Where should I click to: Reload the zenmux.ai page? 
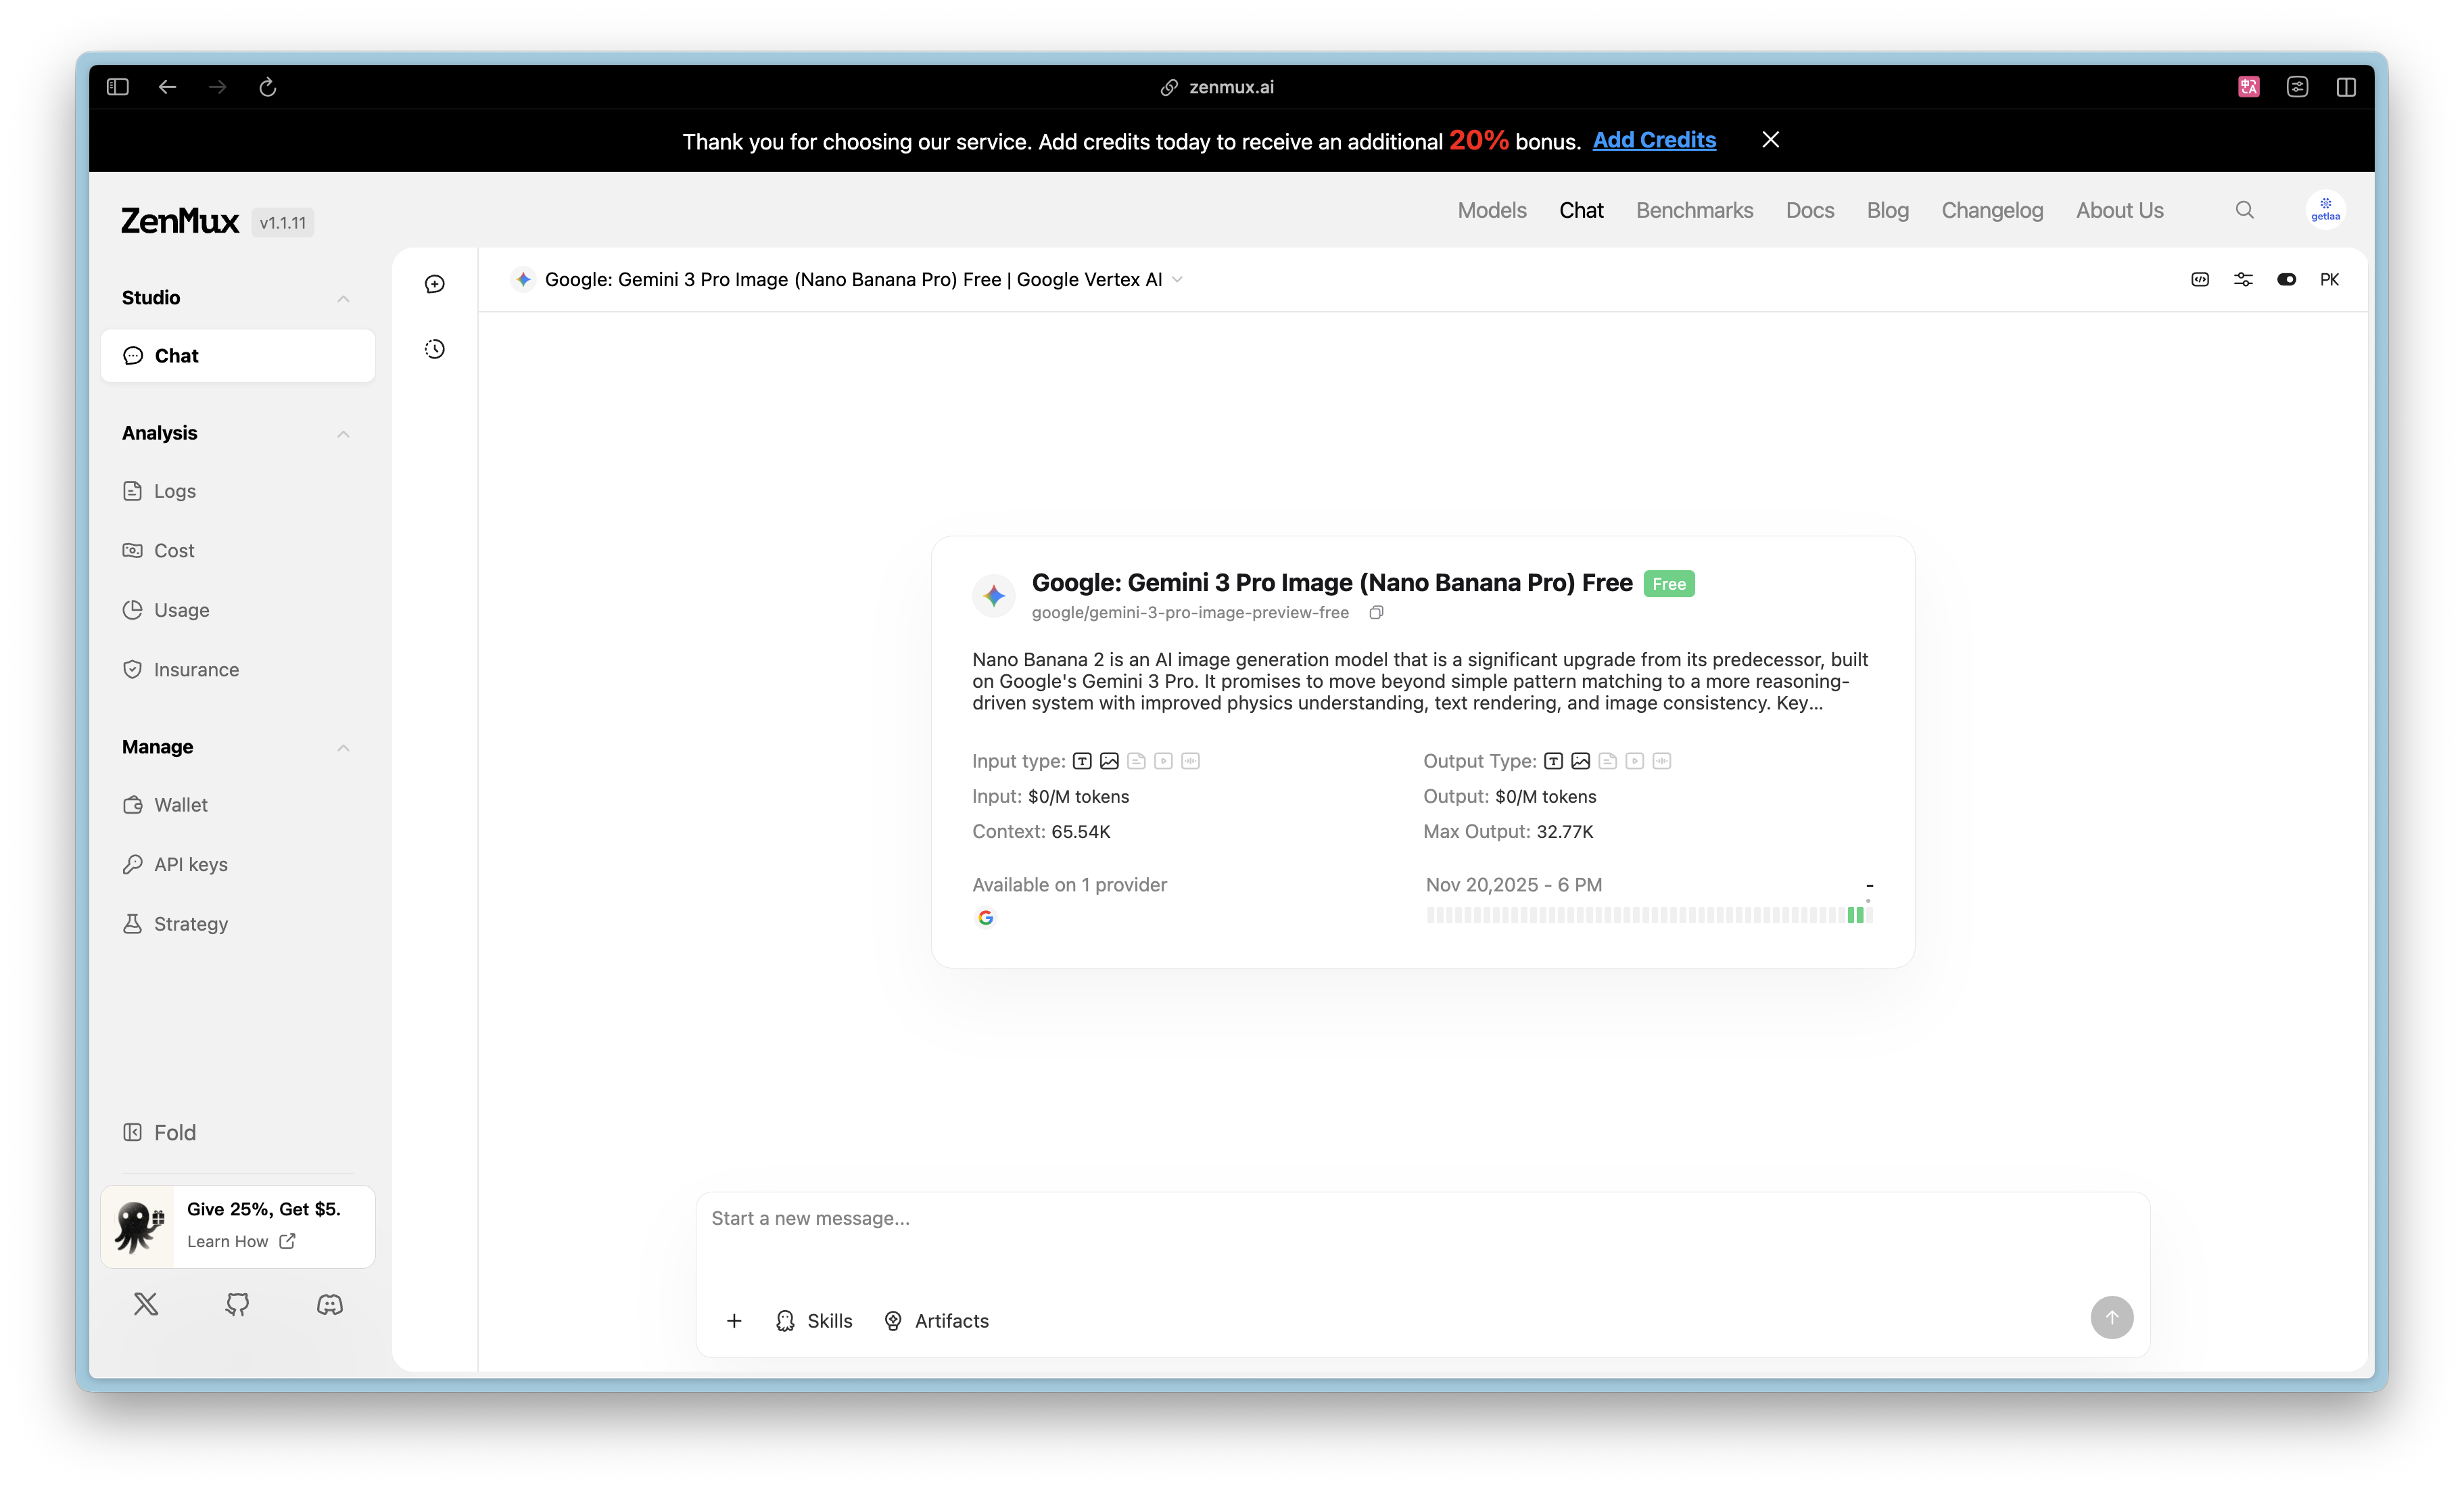(267, 87)
